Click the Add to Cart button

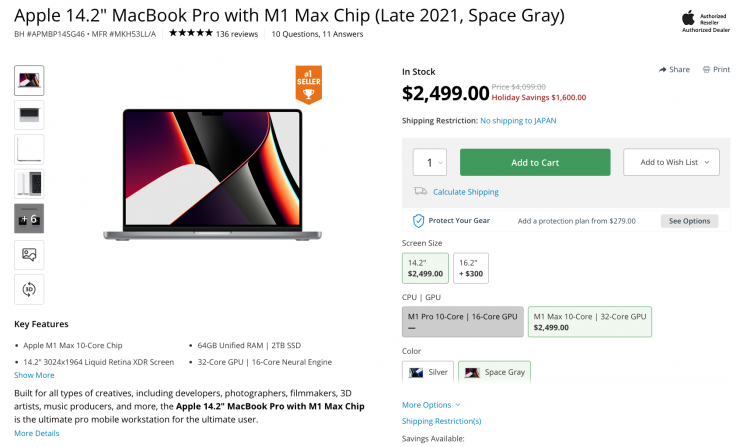[534, 162]
